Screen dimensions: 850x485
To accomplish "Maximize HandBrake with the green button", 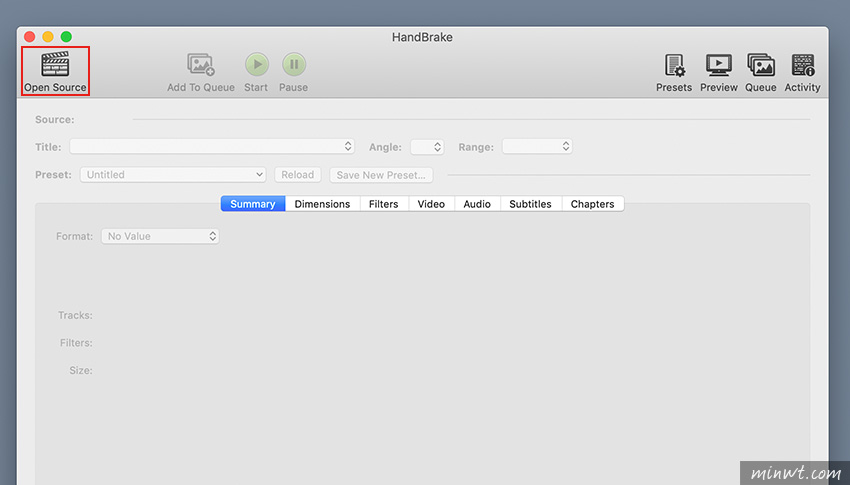I will [66, 36].
